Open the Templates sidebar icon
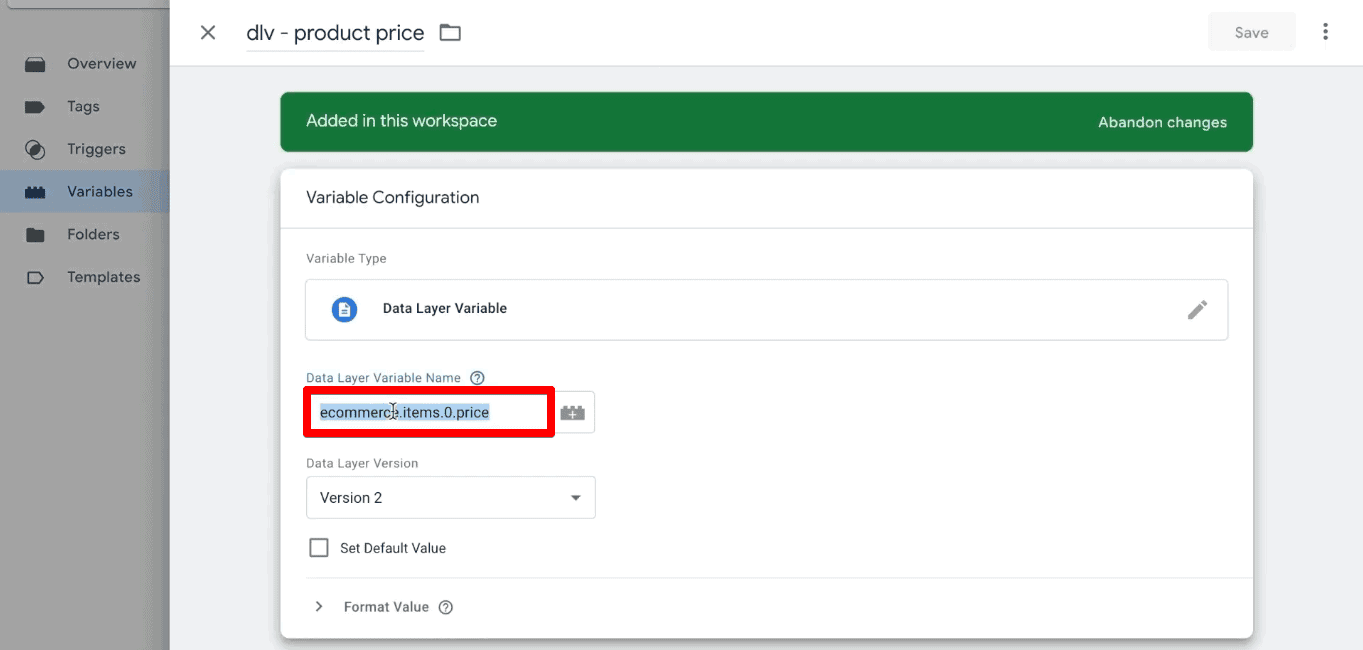This screenshot has height=650, width=1363. click(35, 277)
